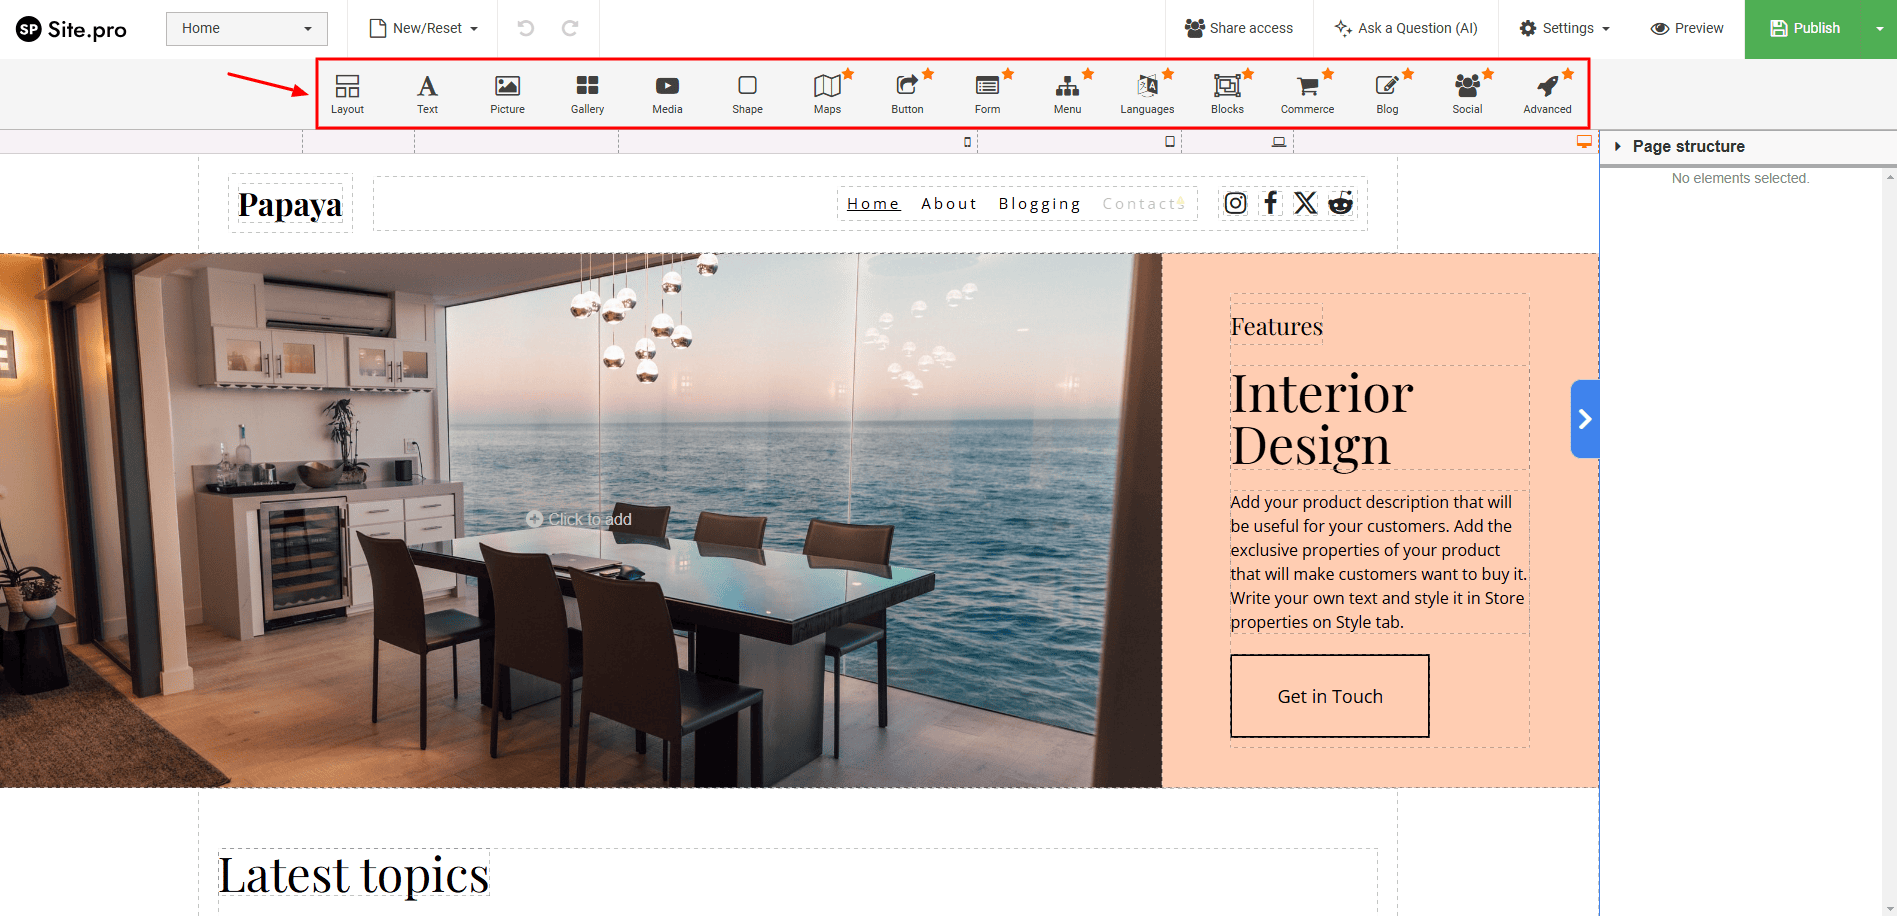
Task: Click the Get in Touch button
Action: pos(1329,696)
